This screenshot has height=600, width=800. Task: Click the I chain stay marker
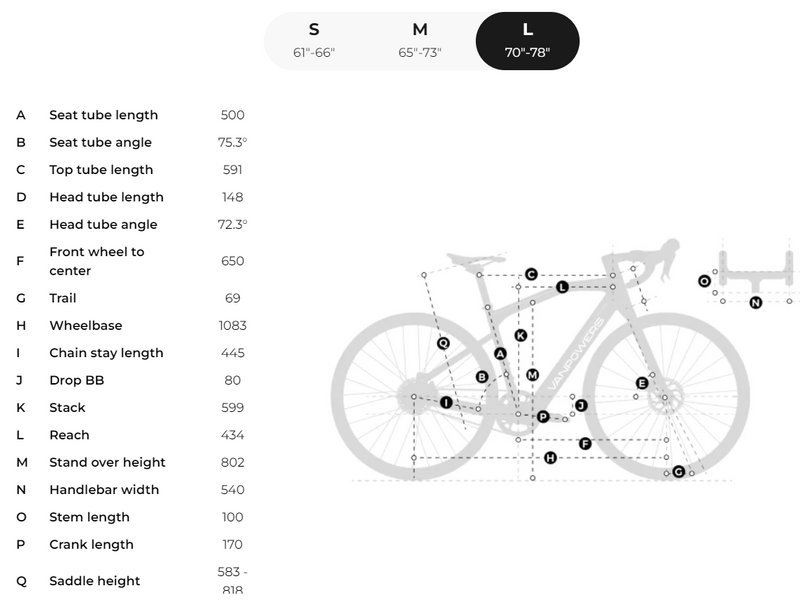pyautogui.click(x=446, y=403)
